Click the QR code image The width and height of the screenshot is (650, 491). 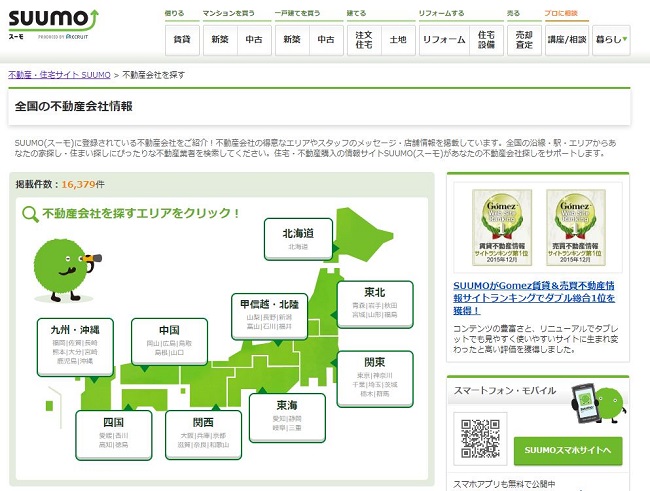480,438
